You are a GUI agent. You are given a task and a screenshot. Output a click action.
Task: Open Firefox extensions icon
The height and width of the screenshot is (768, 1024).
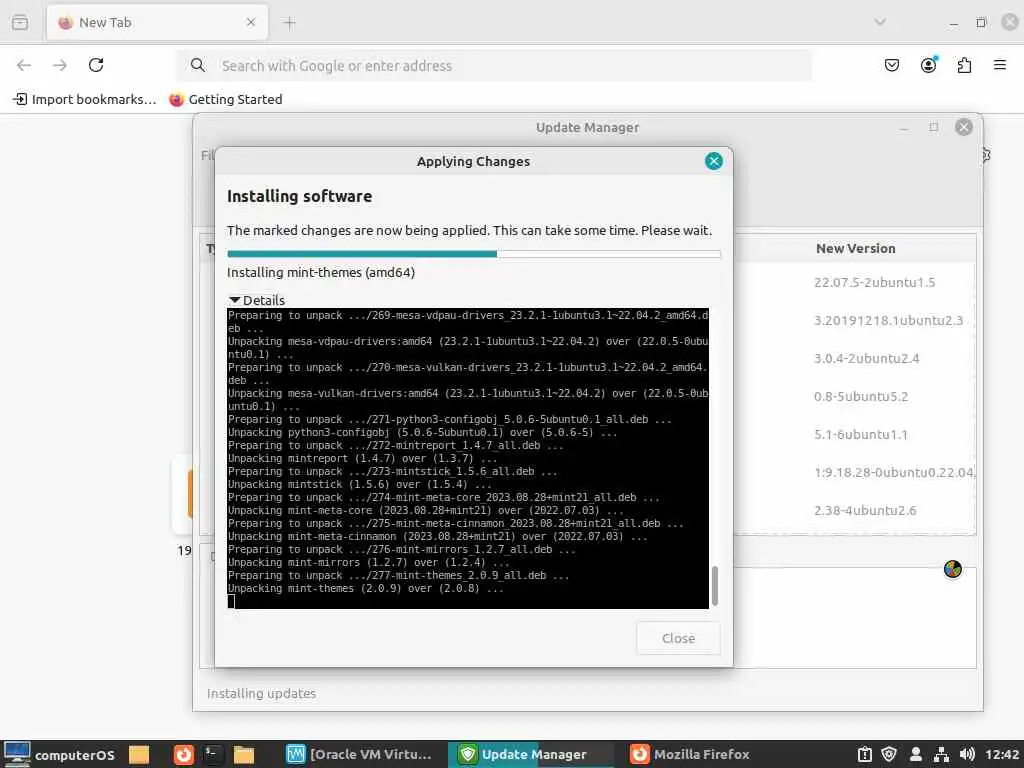point(964,65)
